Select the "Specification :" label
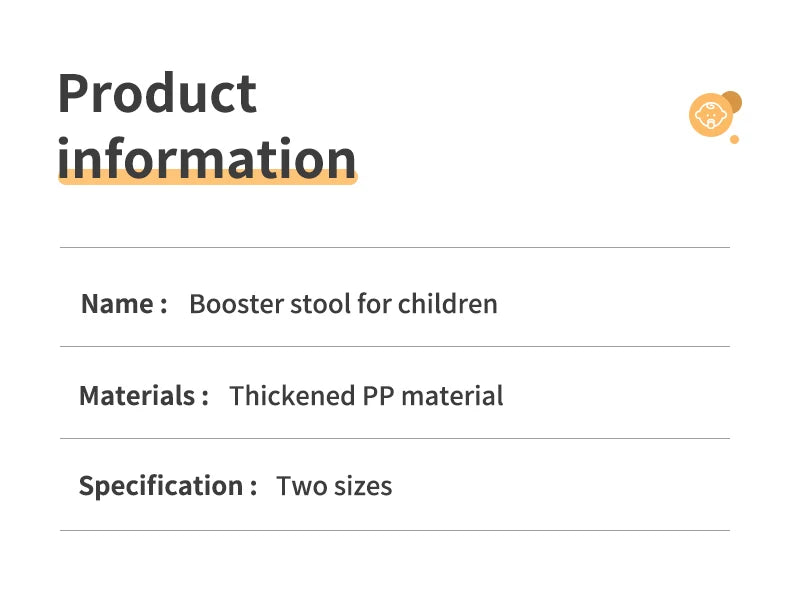790x616 pixels. (x=168, y=487)
